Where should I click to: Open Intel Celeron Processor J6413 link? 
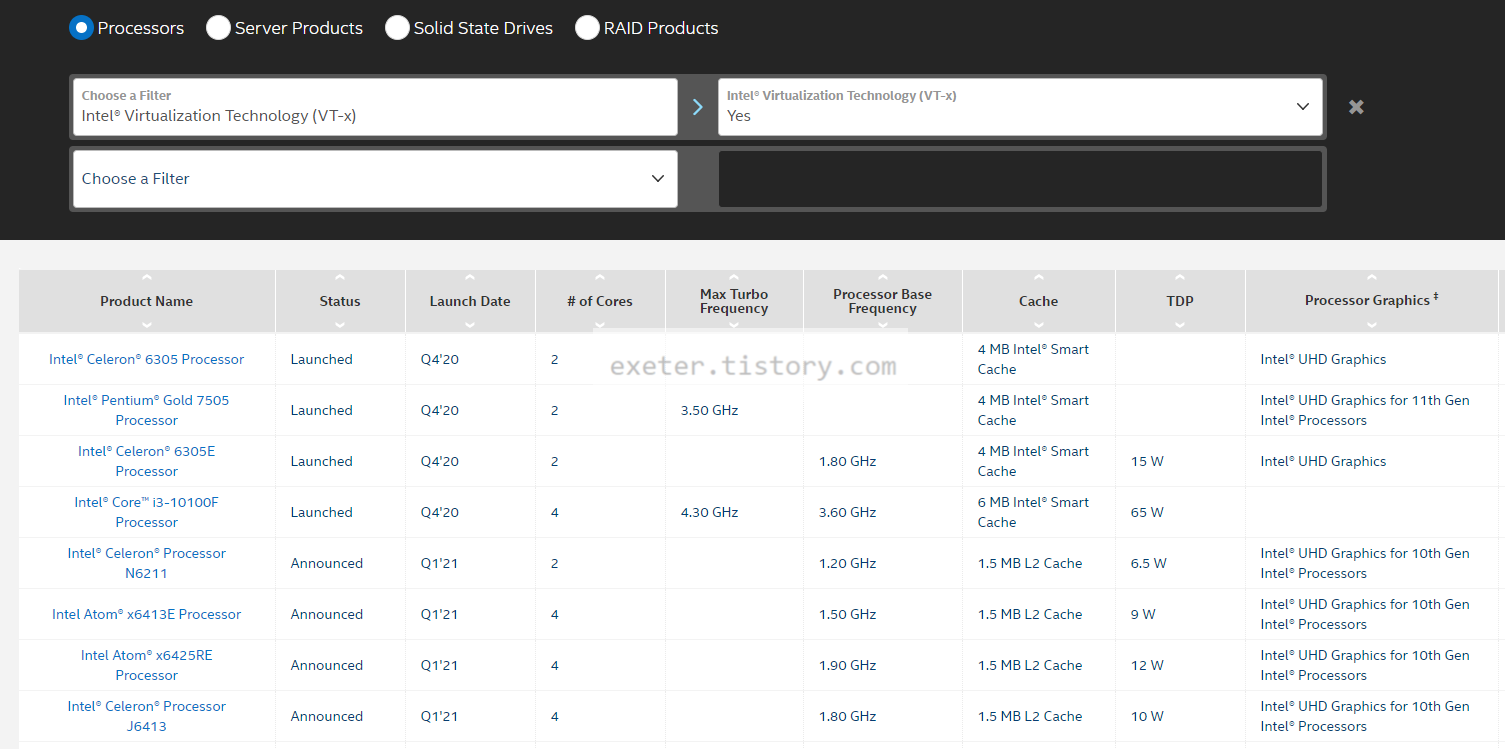click(x=147, y=716)
